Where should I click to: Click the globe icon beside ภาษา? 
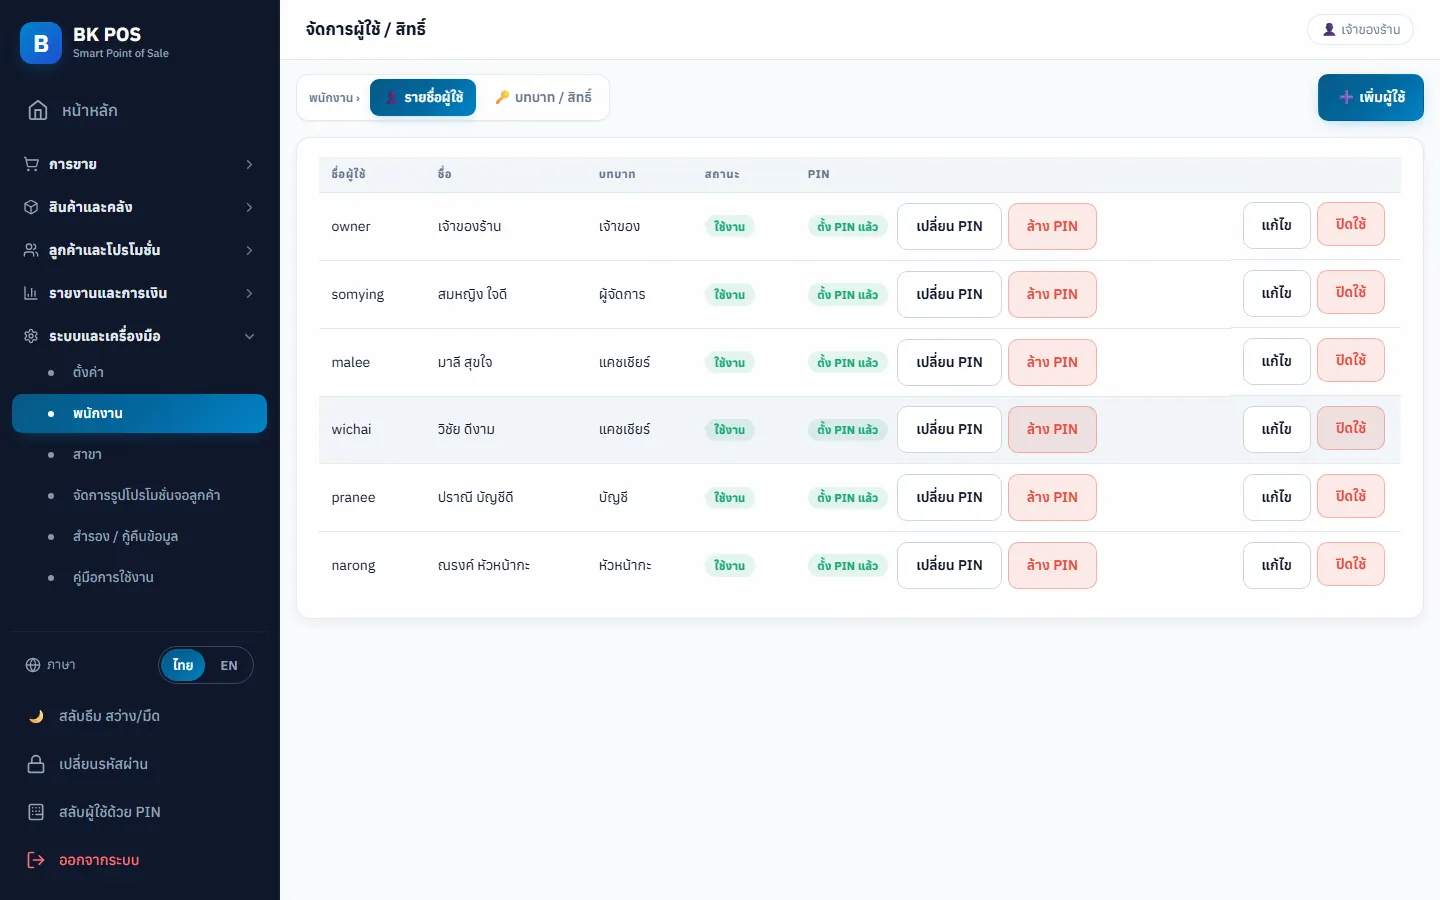pos(33,665)
